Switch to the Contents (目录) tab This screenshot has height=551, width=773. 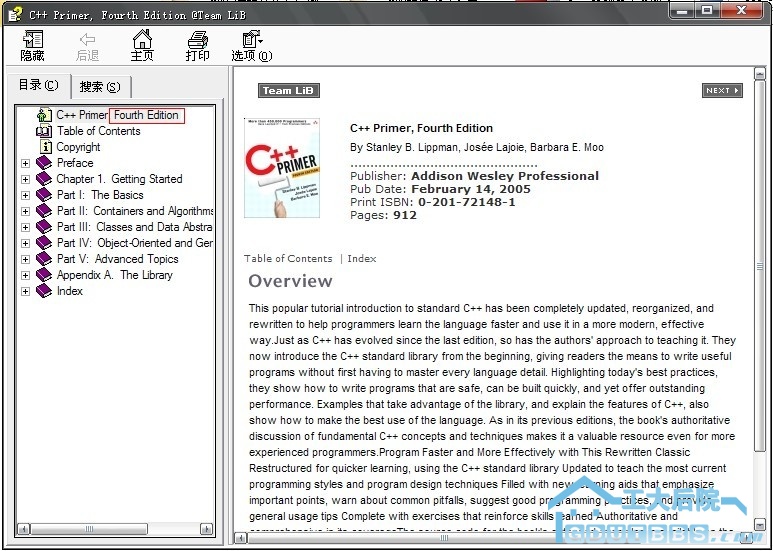pos(39,85)
